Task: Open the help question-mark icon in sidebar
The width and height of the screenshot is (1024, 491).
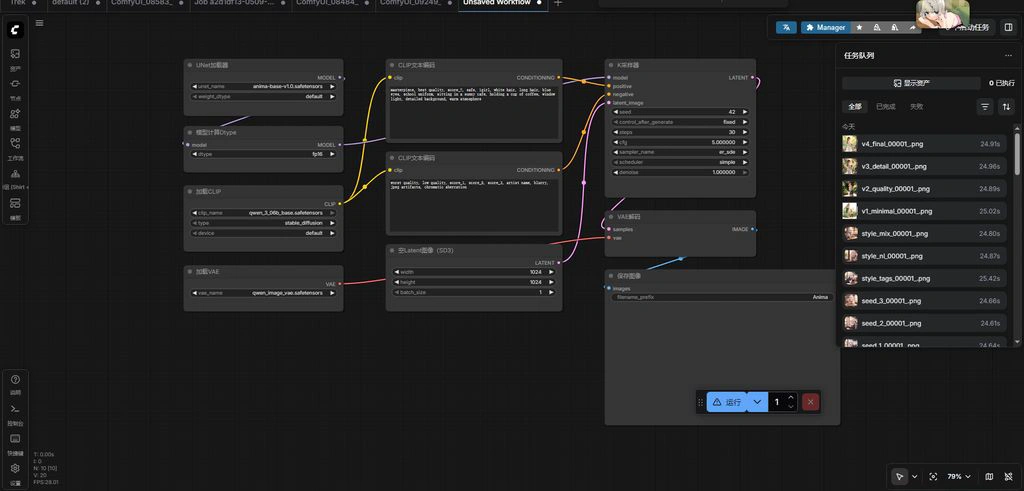Action: click(x=16, y=379)
